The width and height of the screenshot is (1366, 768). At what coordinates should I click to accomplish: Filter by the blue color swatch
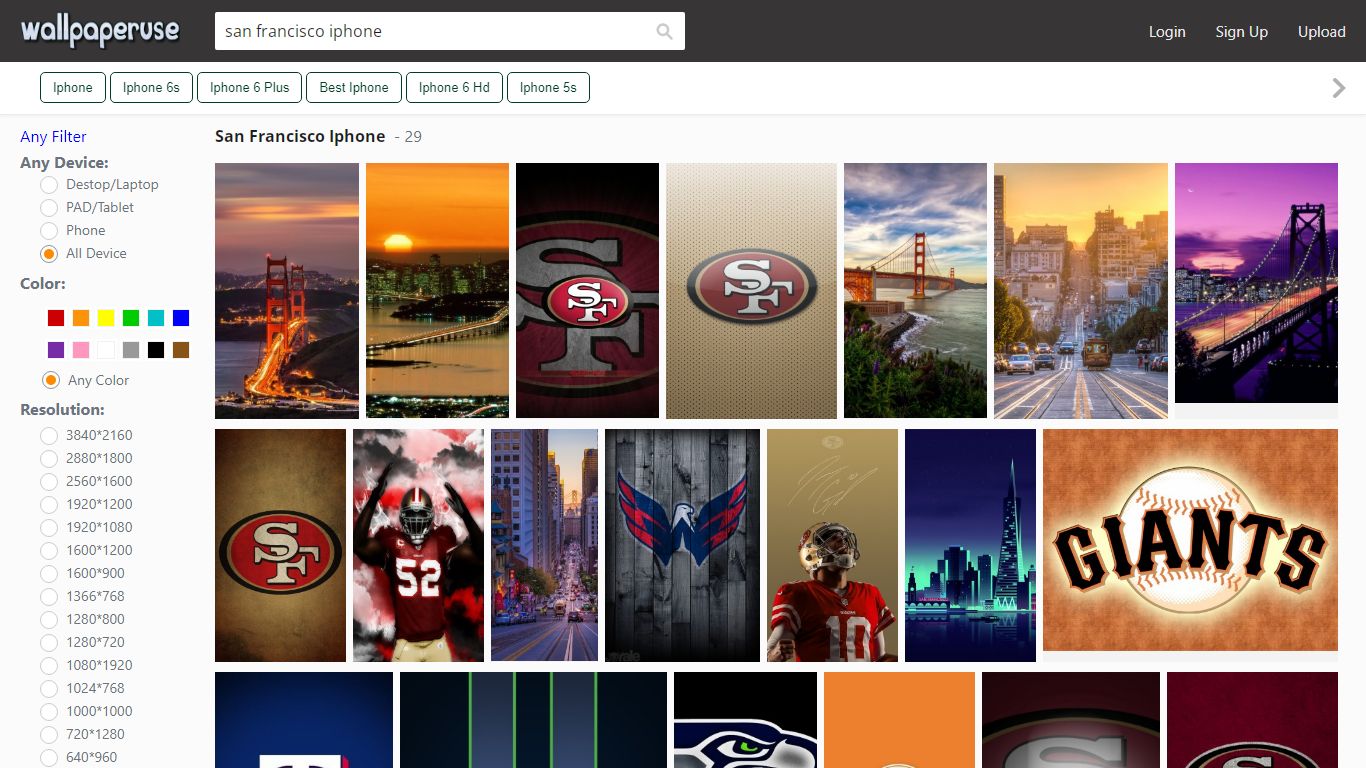pyautogui.click(x=181, y=318)
